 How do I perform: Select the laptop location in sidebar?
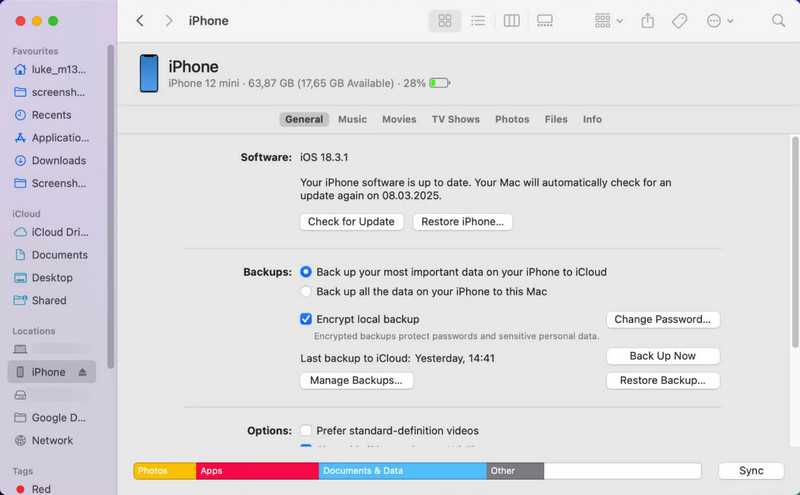51,349
